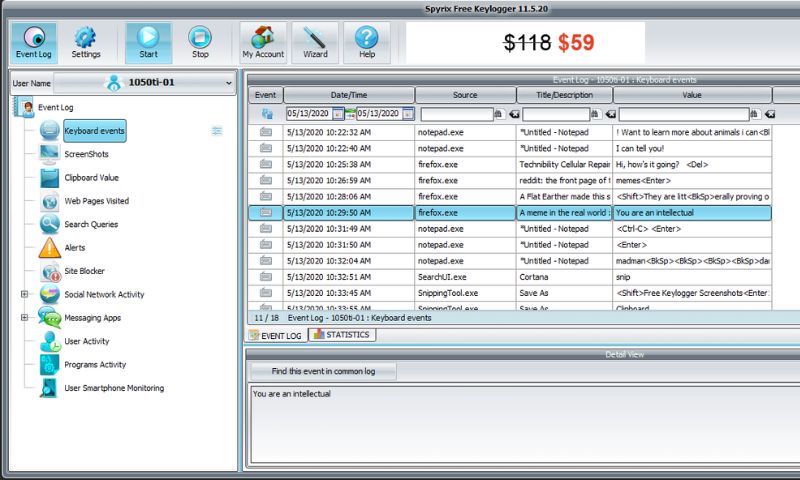Launch the Wizard tool

pos(315,43)
